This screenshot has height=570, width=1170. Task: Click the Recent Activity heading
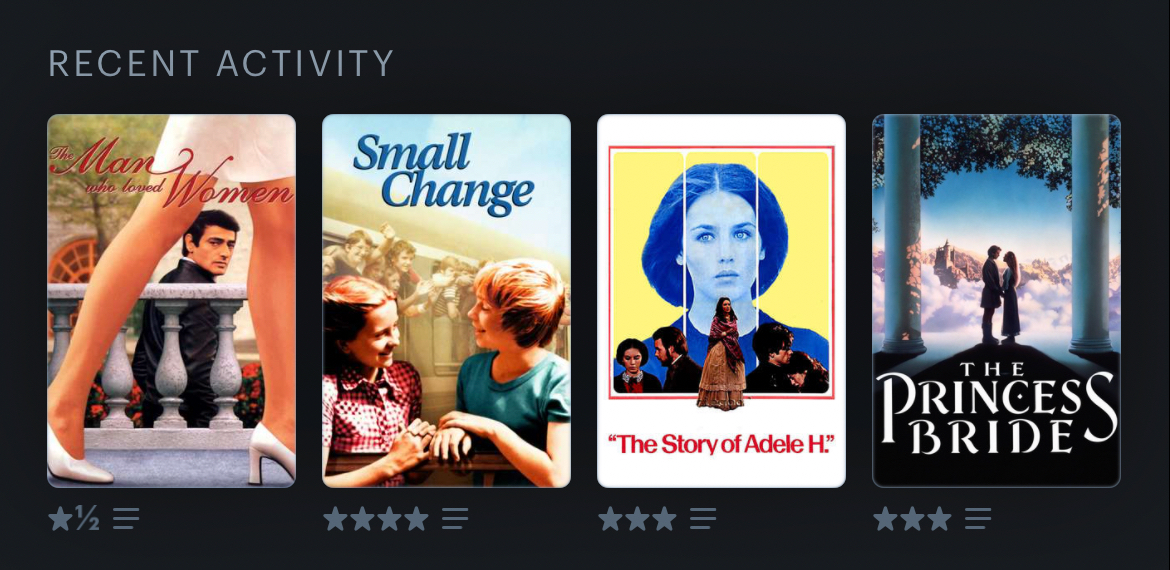pyautogui.click(x=221, y=63)
